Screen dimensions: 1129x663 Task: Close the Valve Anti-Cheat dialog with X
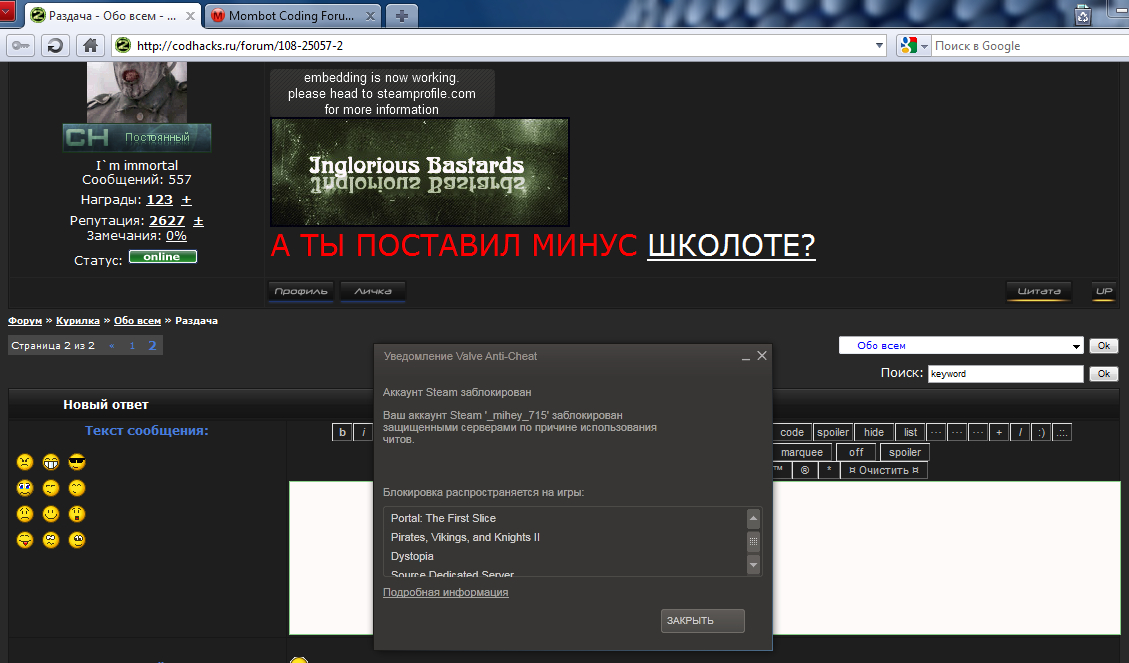[x=762, y=356]
